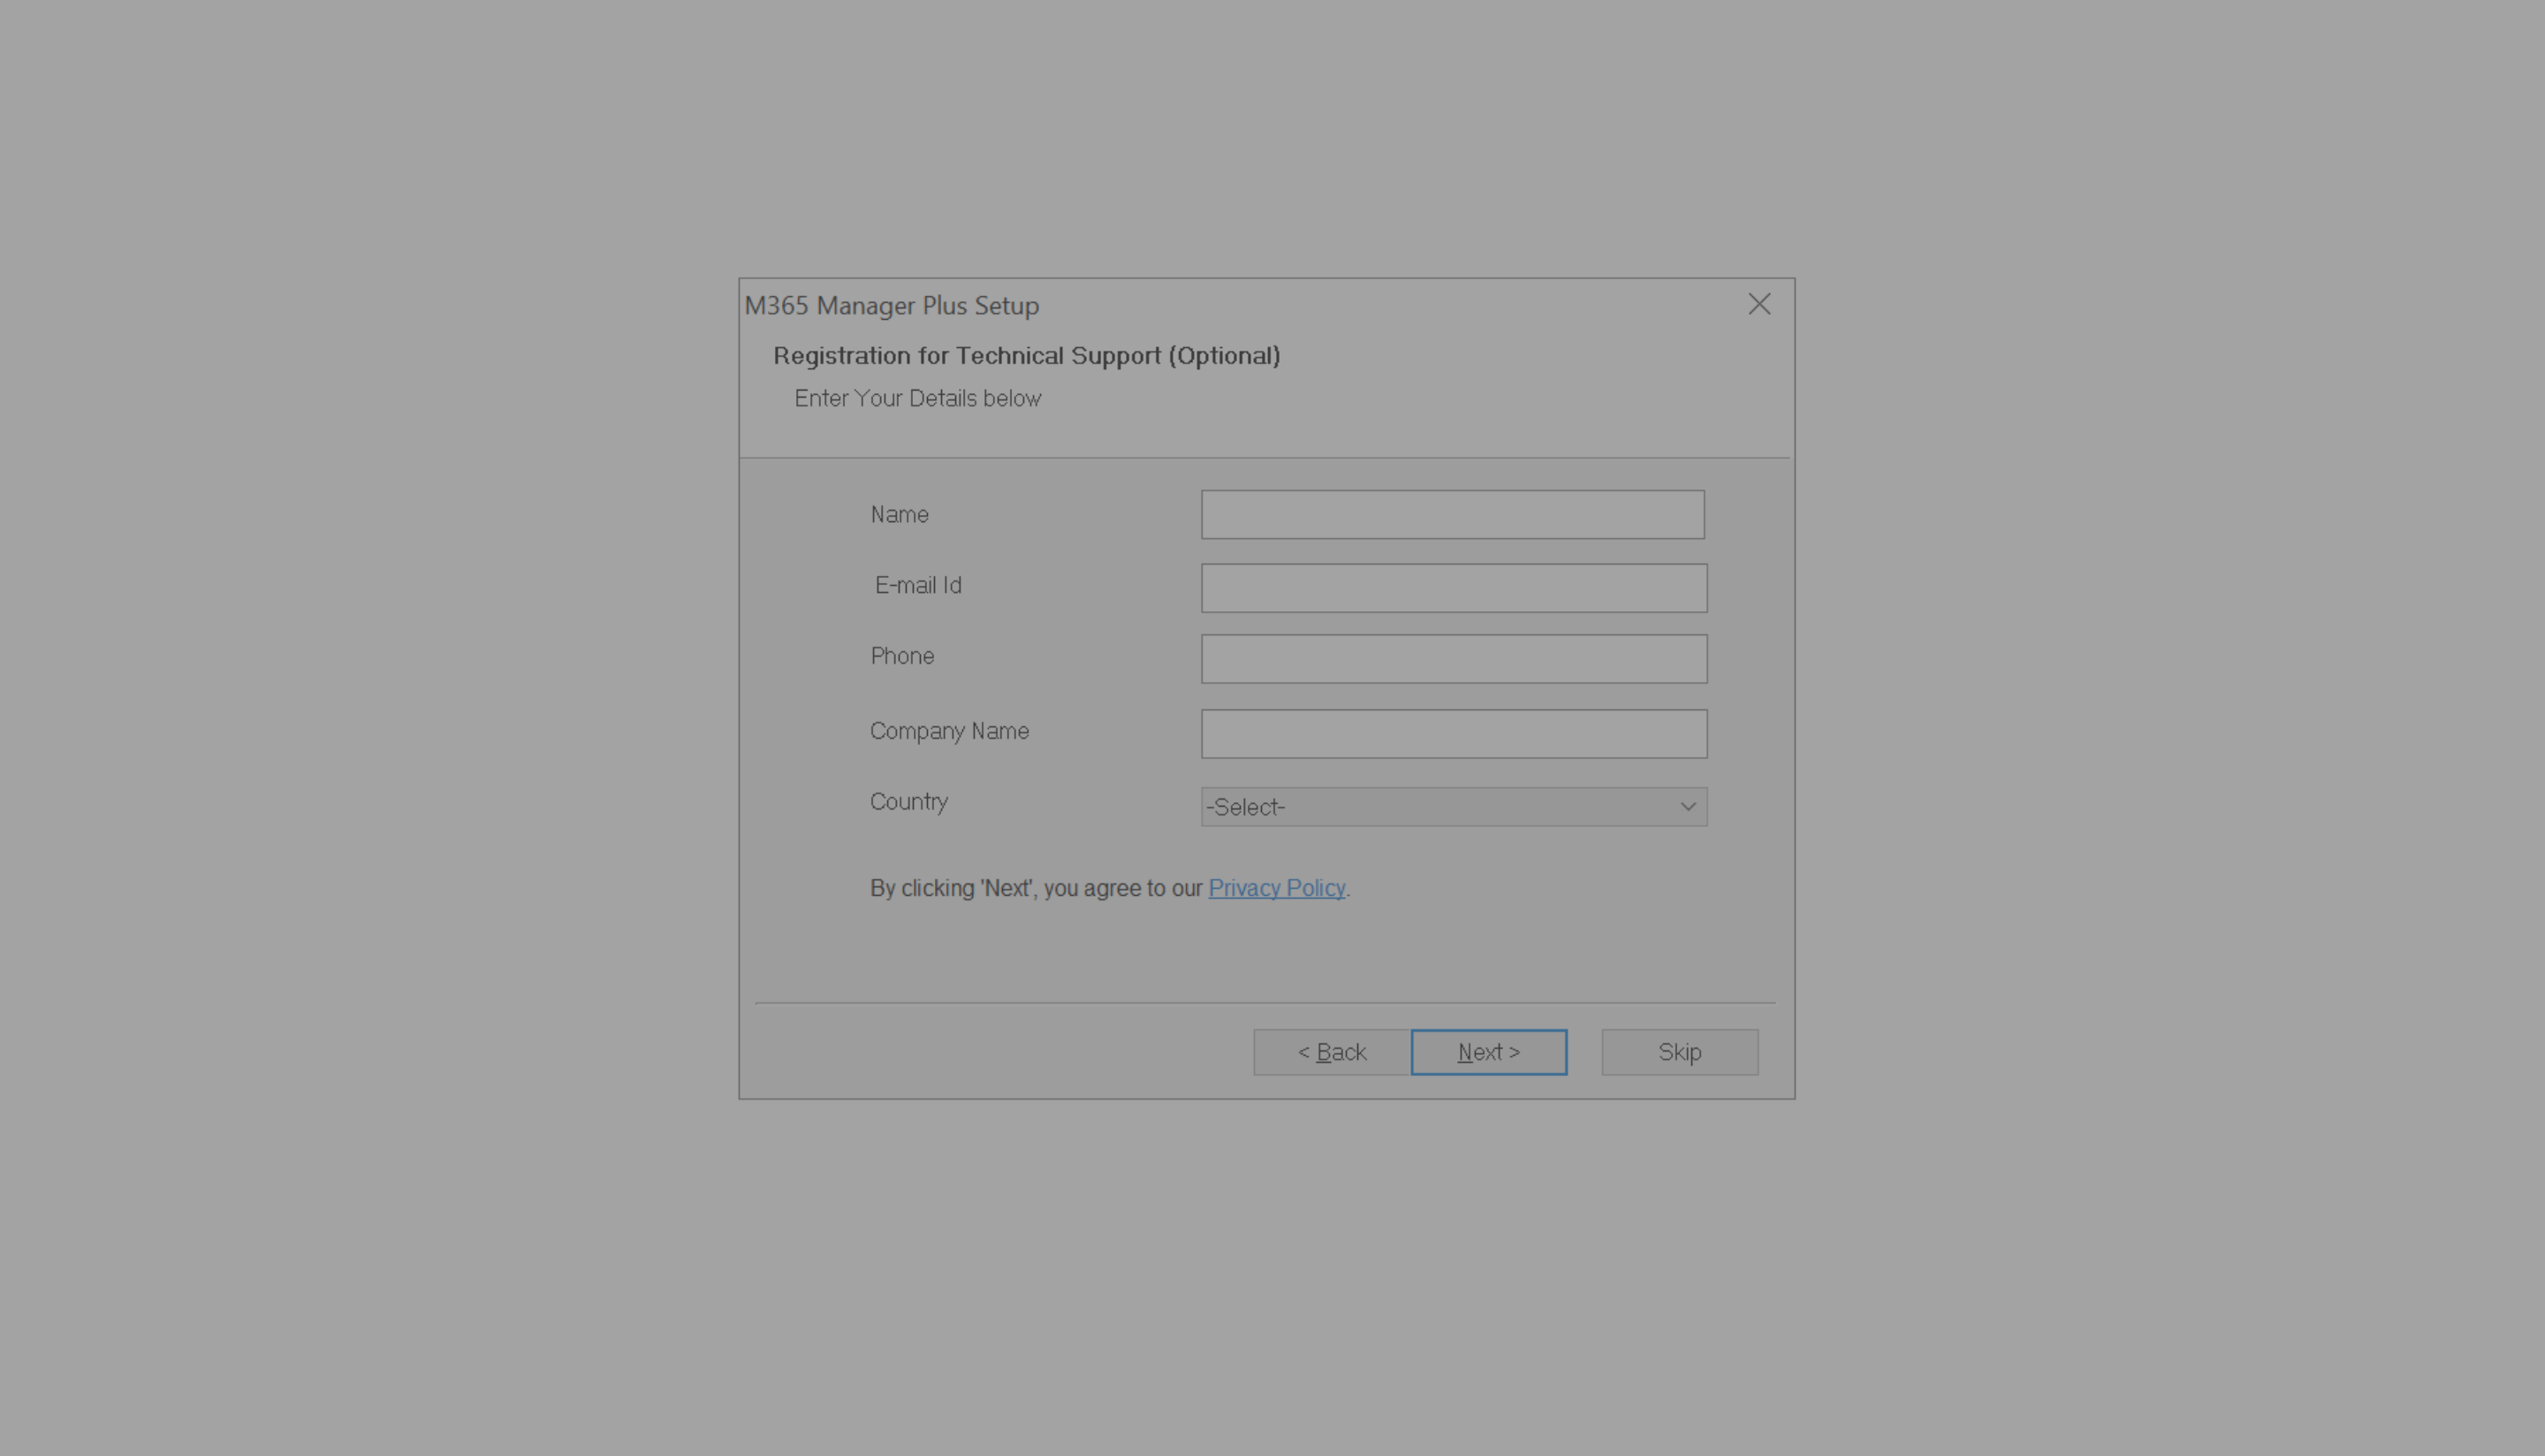Click the Phone number field
2545x1456 pixels.
point(1453,659)
